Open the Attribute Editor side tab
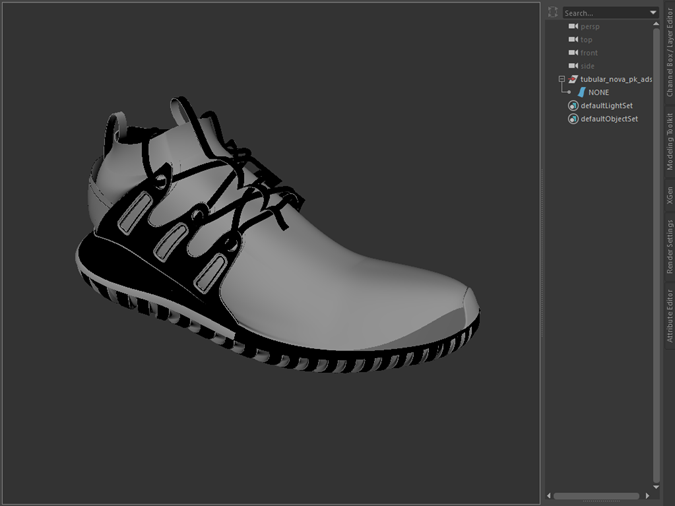The height and width of the screenshot is (506, 675). point(669,315)
